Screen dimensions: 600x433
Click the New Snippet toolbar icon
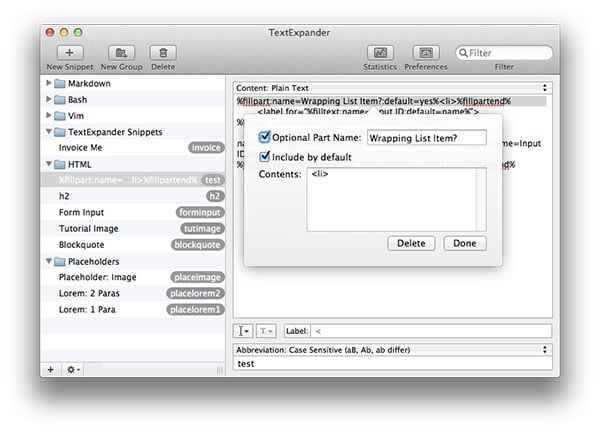point(69,52)
